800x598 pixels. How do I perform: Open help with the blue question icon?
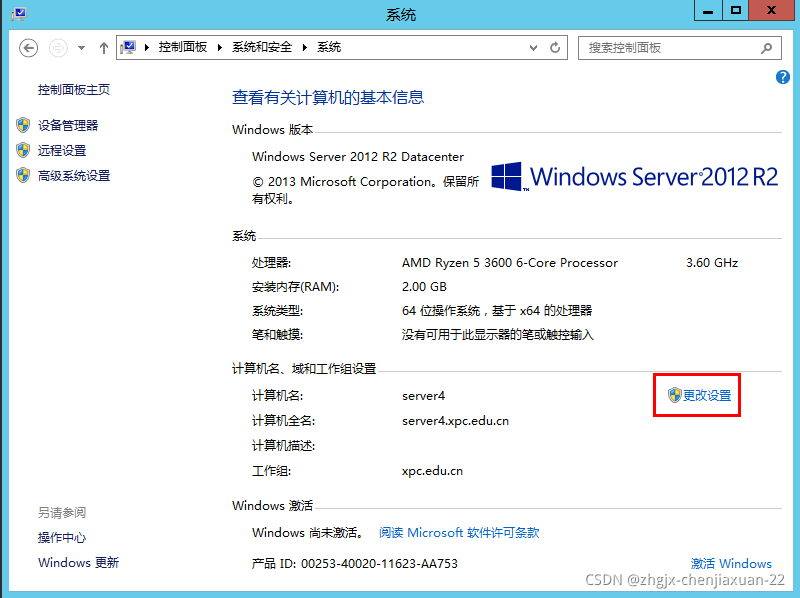(783, 77)
